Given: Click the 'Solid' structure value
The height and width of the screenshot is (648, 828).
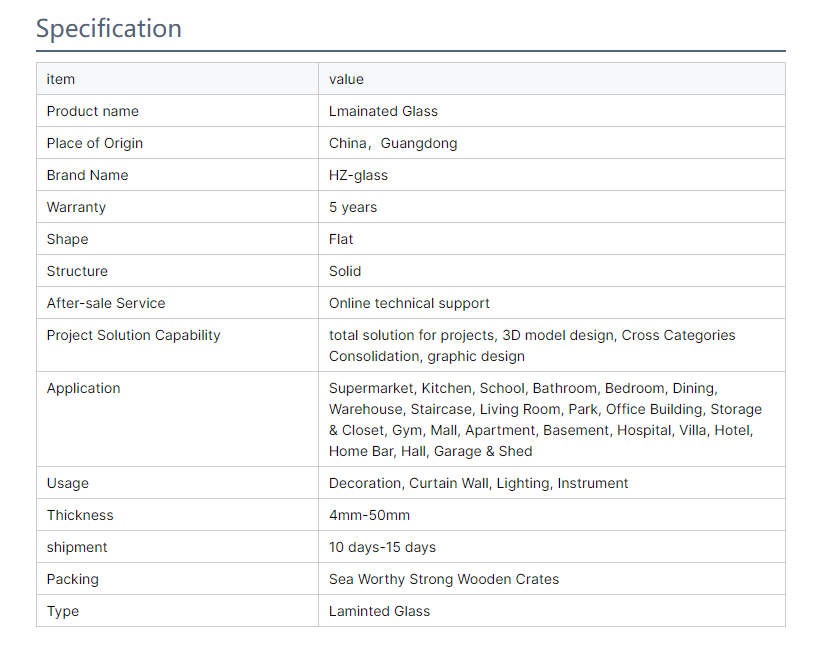Looking at the screenshot, I should pyautogui.click(x=345, y=271).
